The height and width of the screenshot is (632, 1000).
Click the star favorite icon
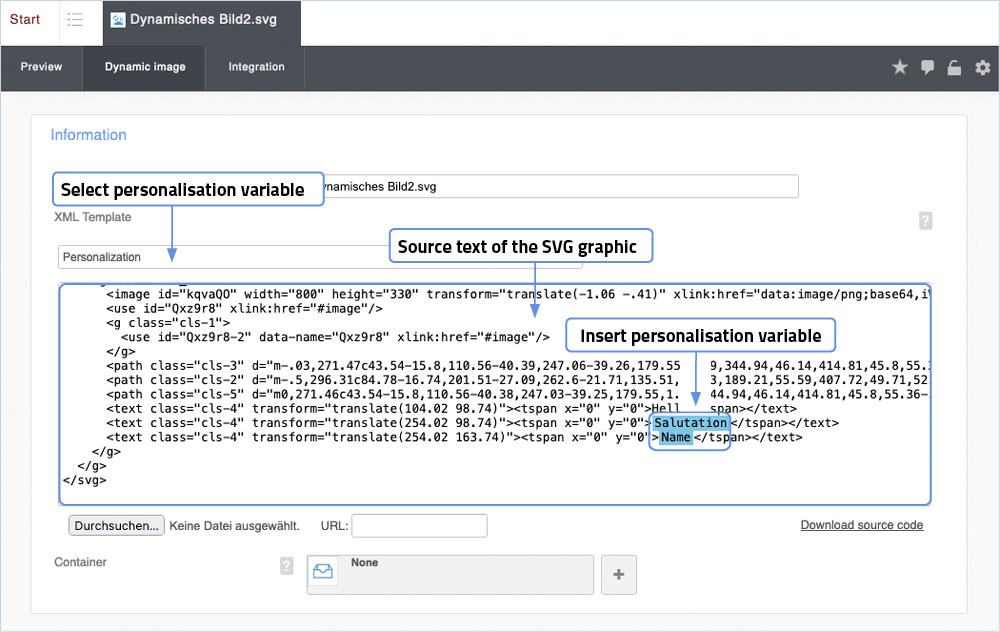pyautogui.click(x=899, y=67)
